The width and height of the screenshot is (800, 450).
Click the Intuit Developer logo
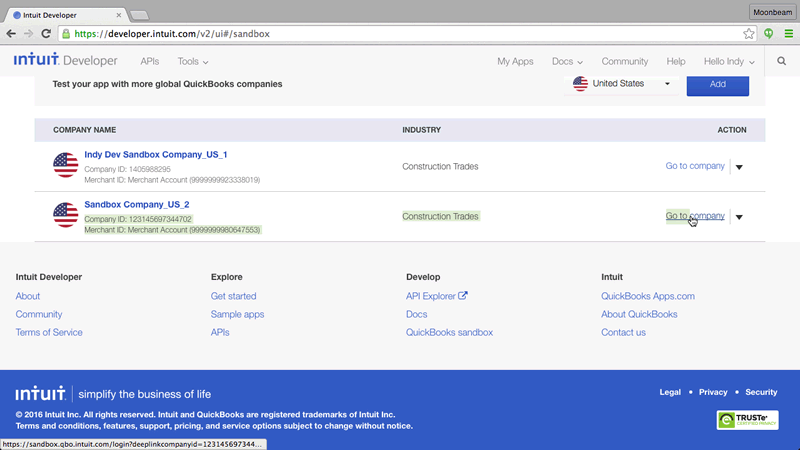[x=65, y=60]
